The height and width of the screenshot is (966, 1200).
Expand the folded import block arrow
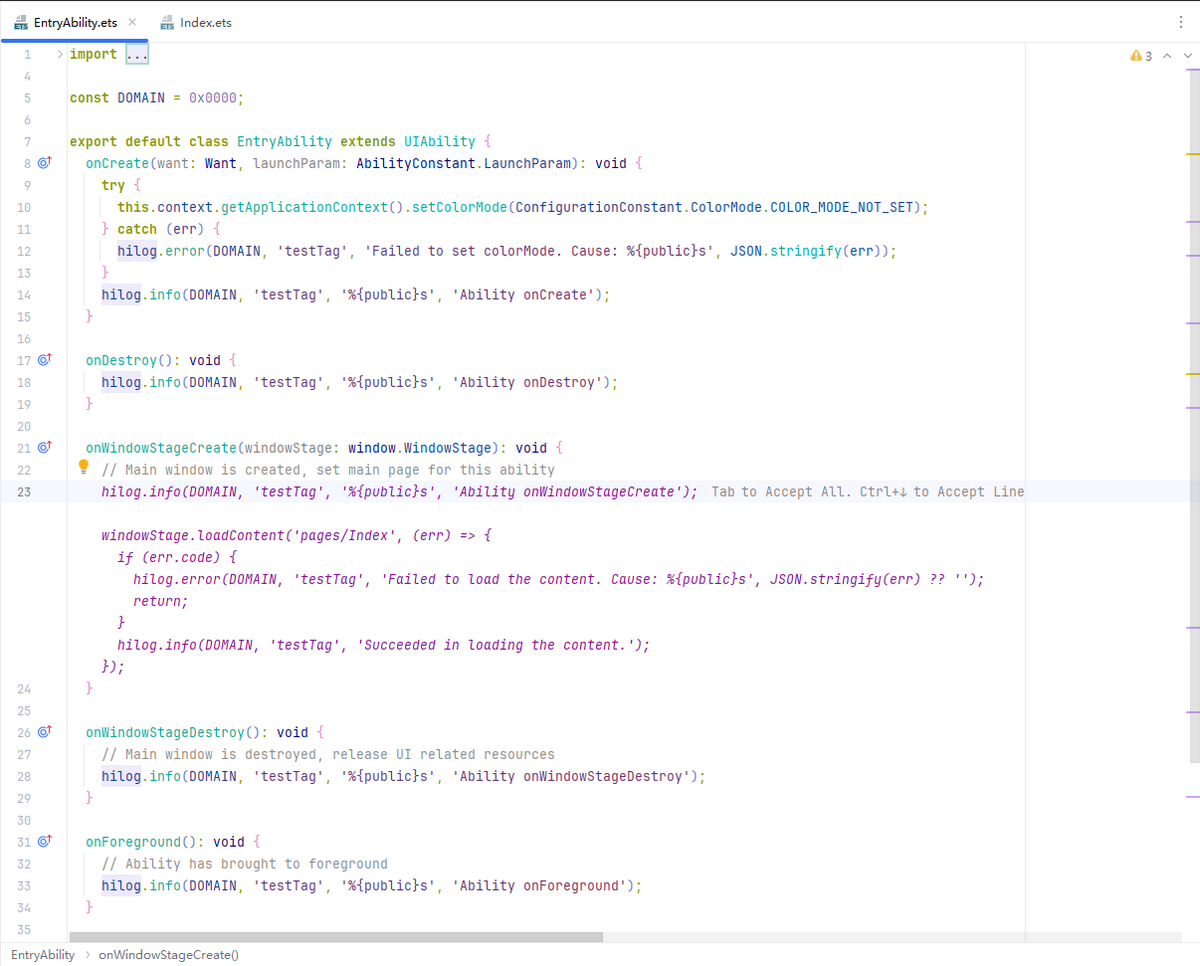point(60,54)
